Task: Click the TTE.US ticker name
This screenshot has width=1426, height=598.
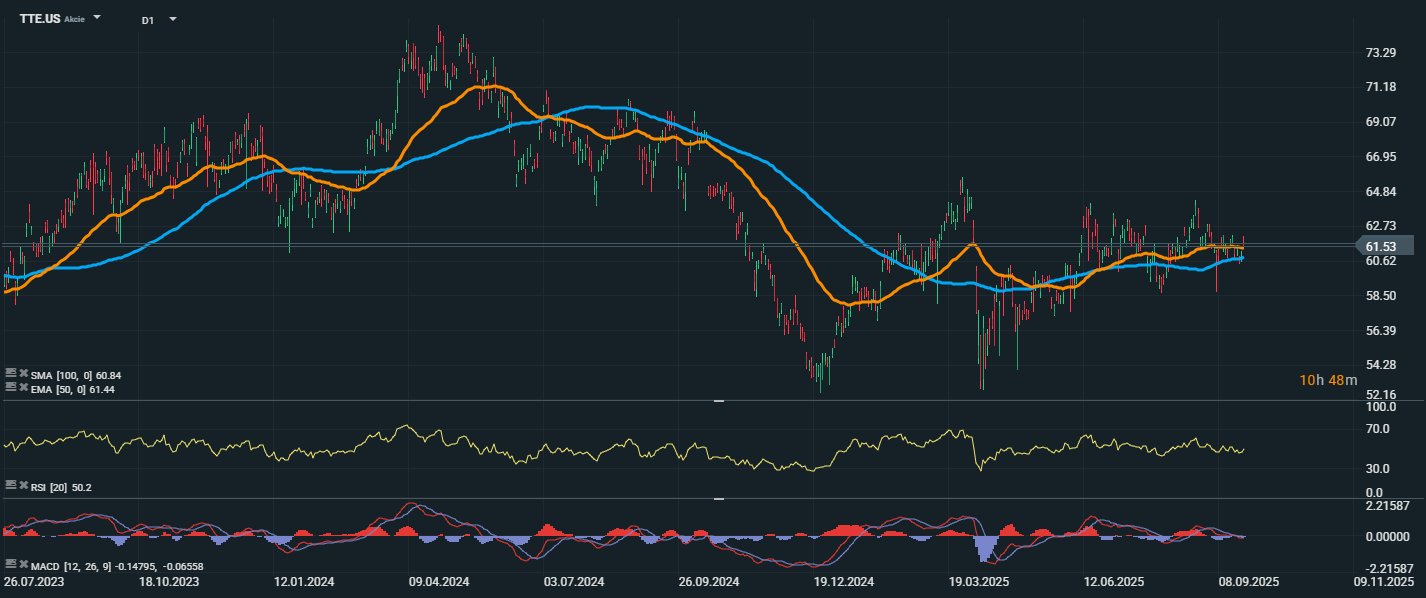Action: (40, 19)
